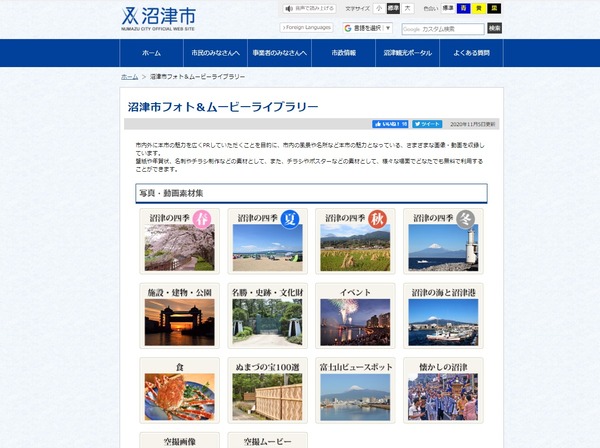
Task: Click the ホーム breadcrumb link
Action: [x=130, y=77]
